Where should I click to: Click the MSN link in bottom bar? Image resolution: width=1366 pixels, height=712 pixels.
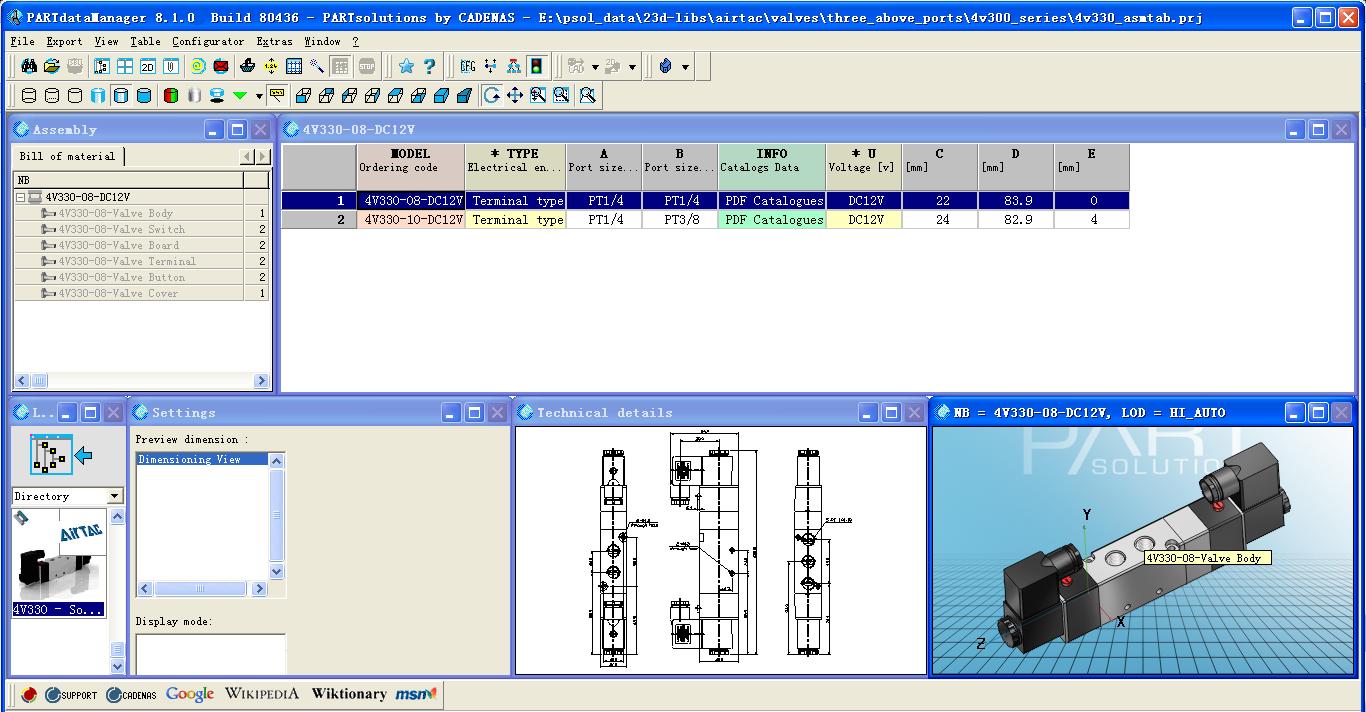coord(416,694)
